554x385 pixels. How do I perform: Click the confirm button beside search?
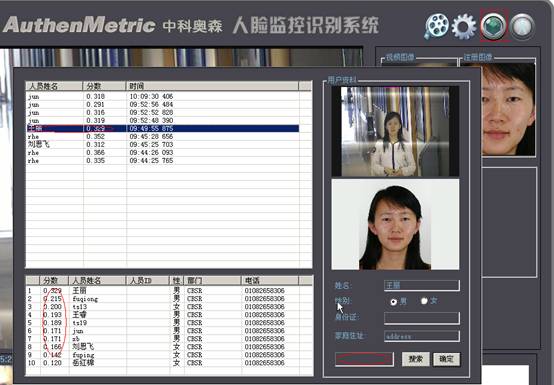[x=447, y=359]
